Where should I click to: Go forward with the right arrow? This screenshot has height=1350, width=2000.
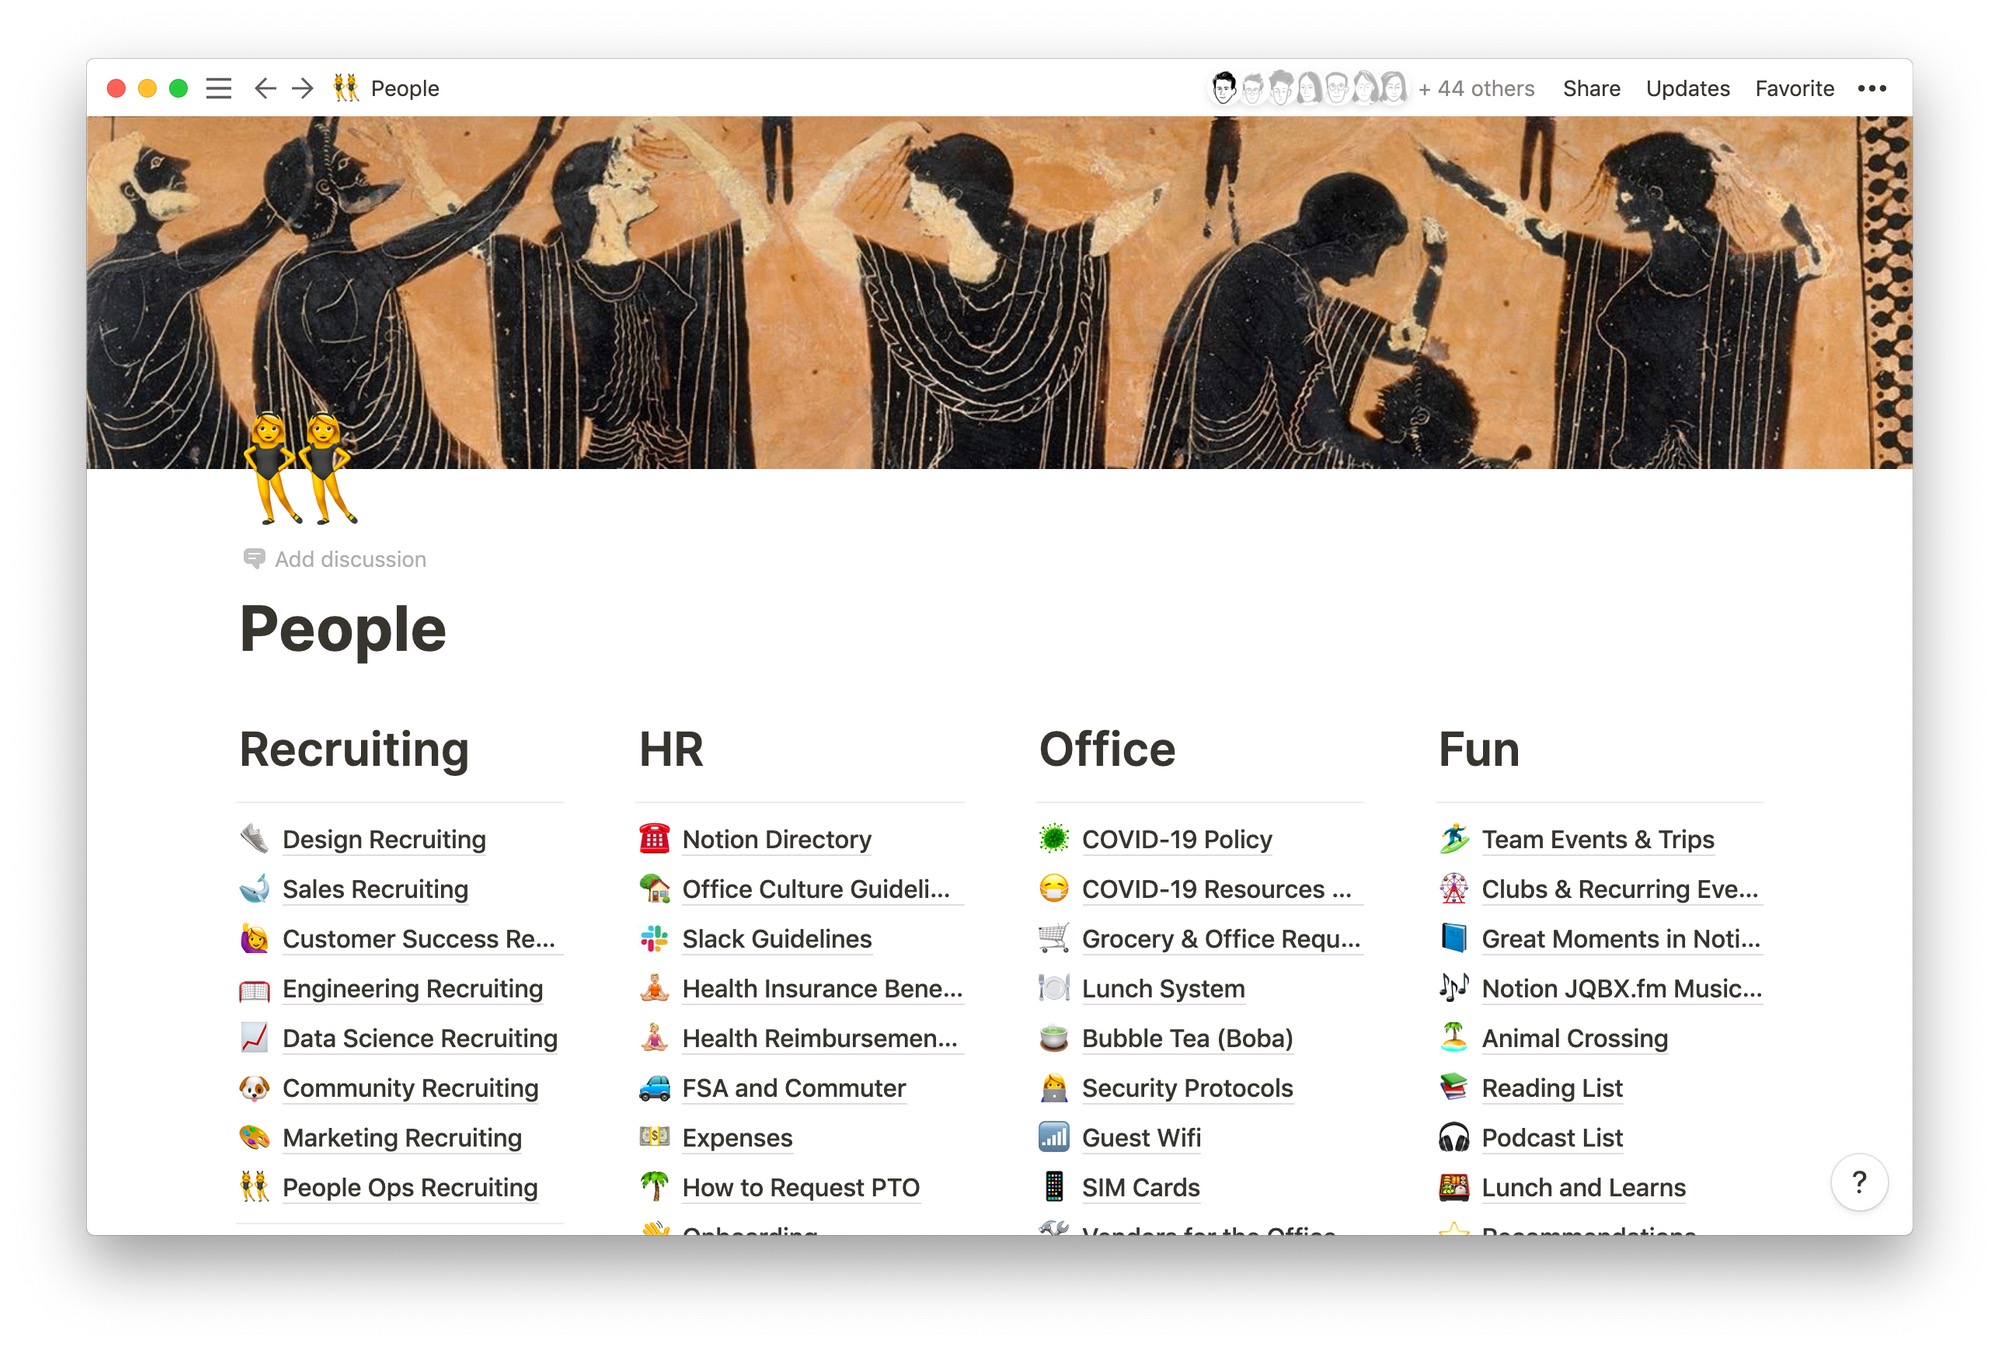click(x=303, y=88)
